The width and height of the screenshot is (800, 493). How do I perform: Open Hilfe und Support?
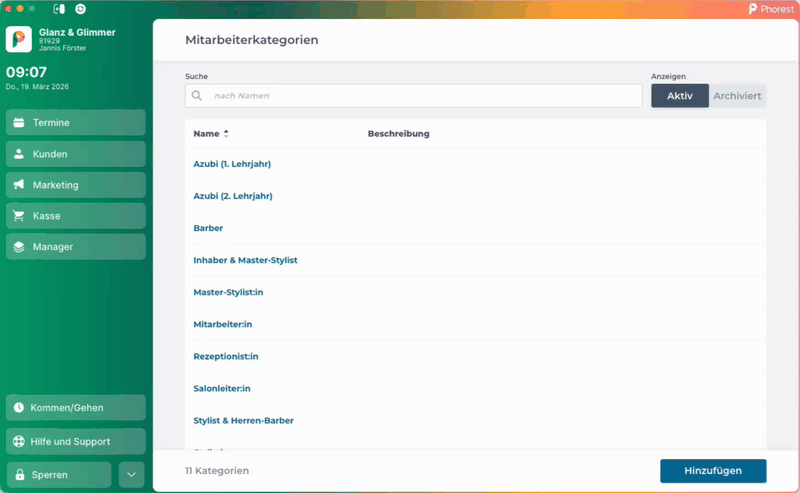[x=76, y=441]
